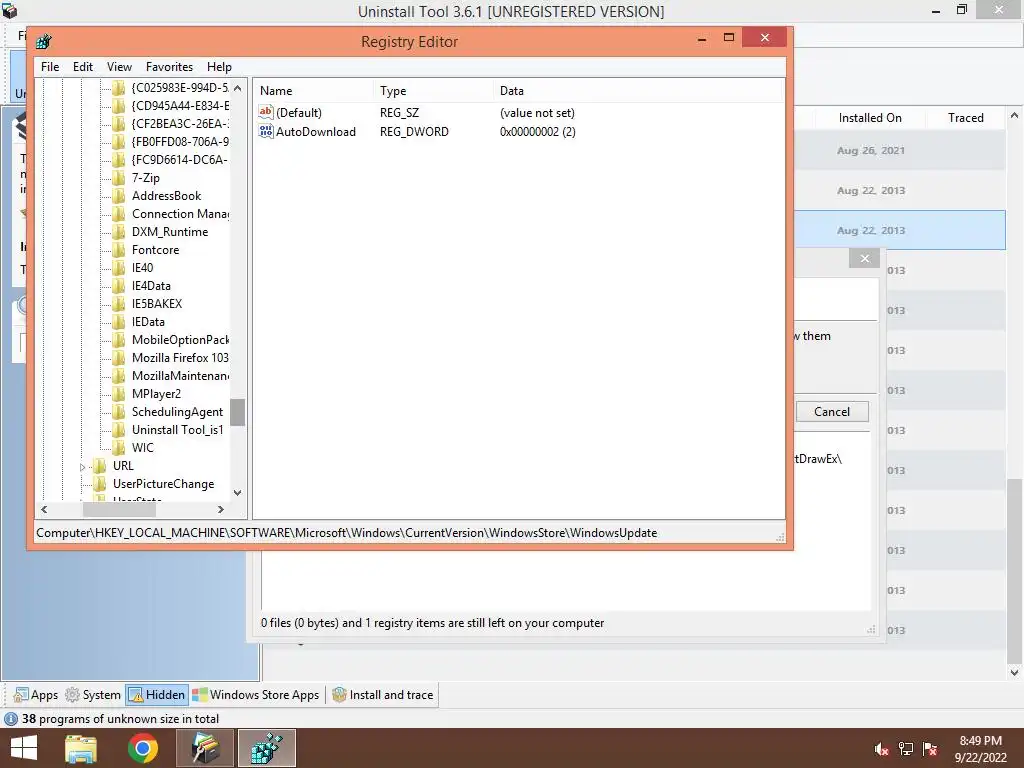Open the Windows Start button
Image resolution: width=1024 pixels, height=768 pixels.
[24, 748]
